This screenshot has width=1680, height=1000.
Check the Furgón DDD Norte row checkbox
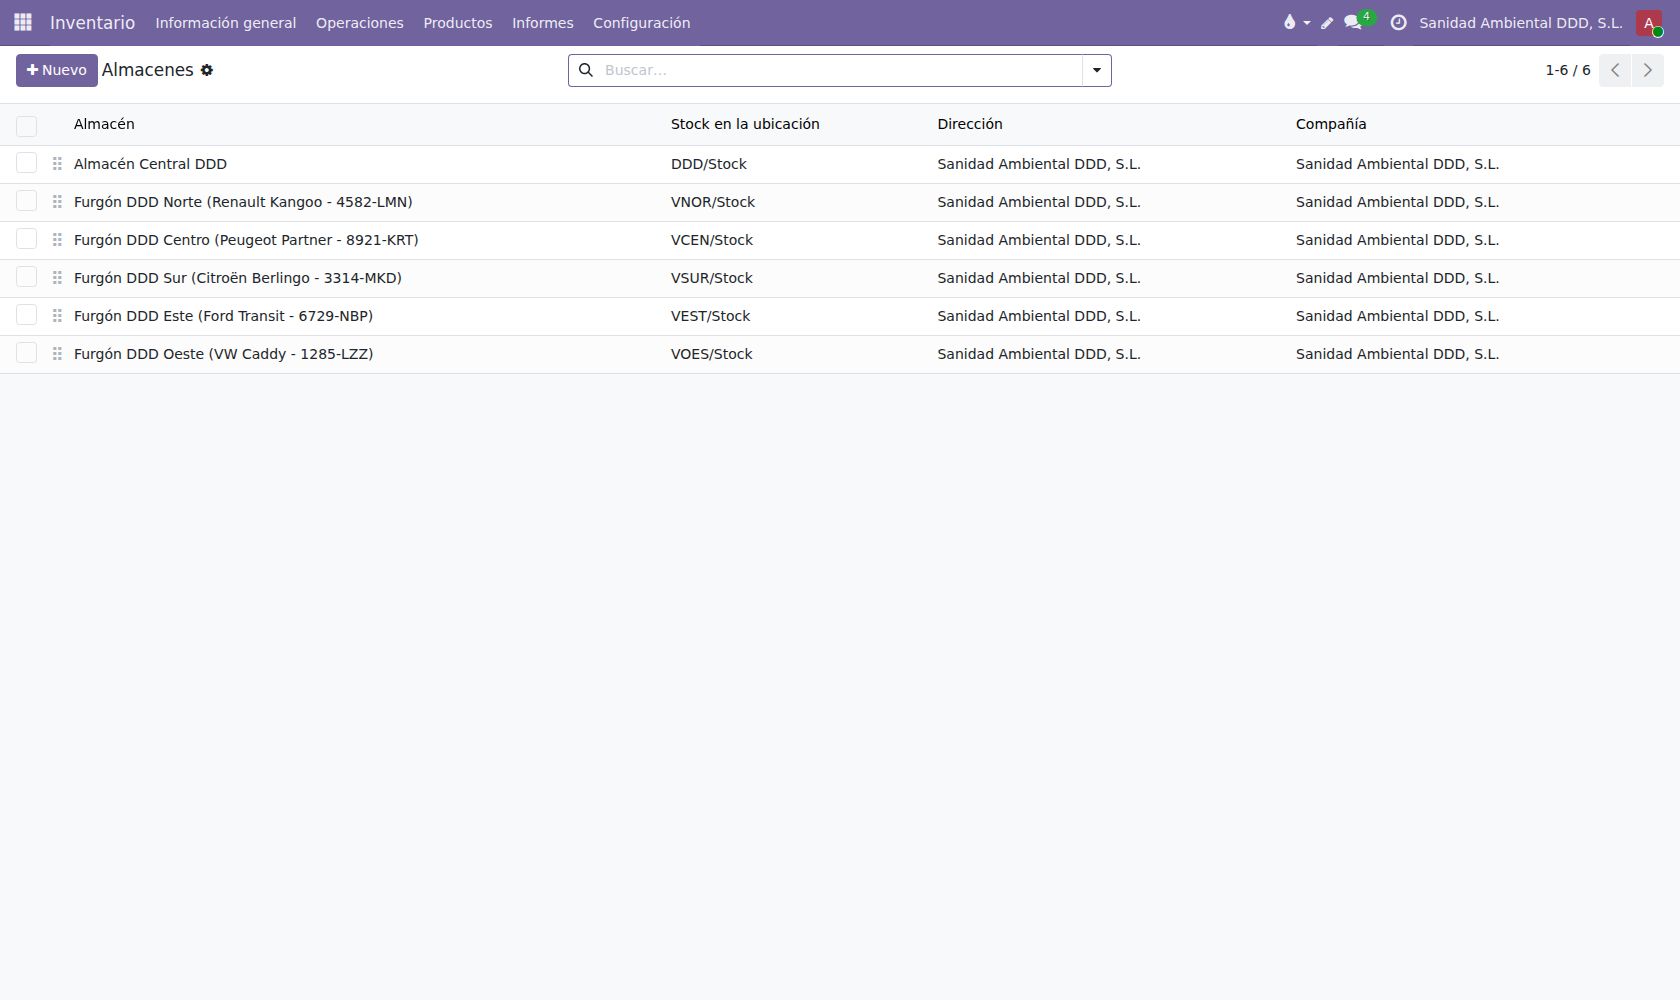(27, 201)
